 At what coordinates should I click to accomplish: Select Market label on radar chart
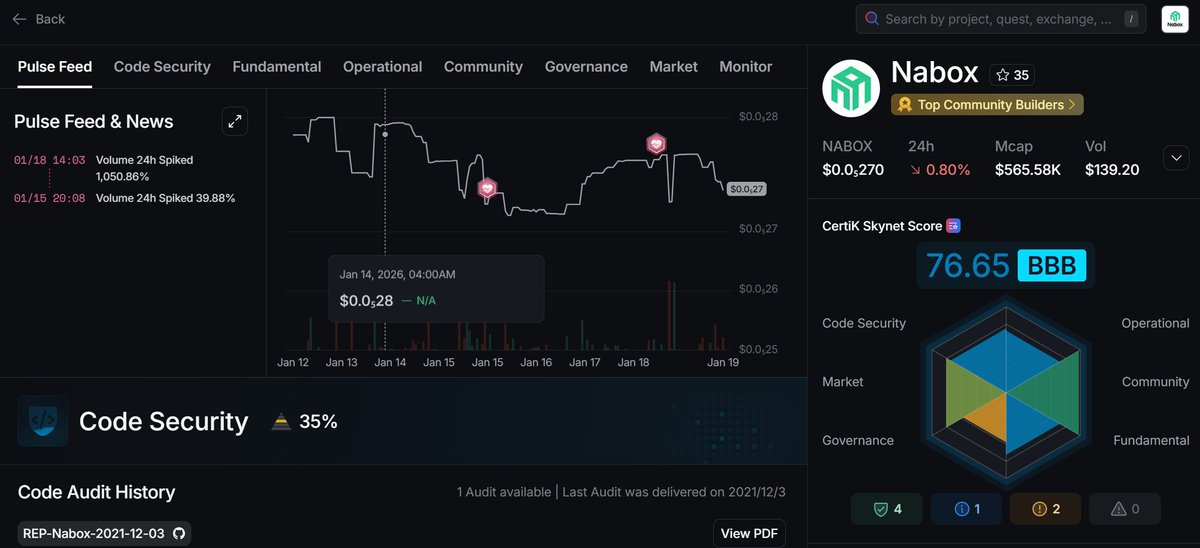click(x=843, y=382)
